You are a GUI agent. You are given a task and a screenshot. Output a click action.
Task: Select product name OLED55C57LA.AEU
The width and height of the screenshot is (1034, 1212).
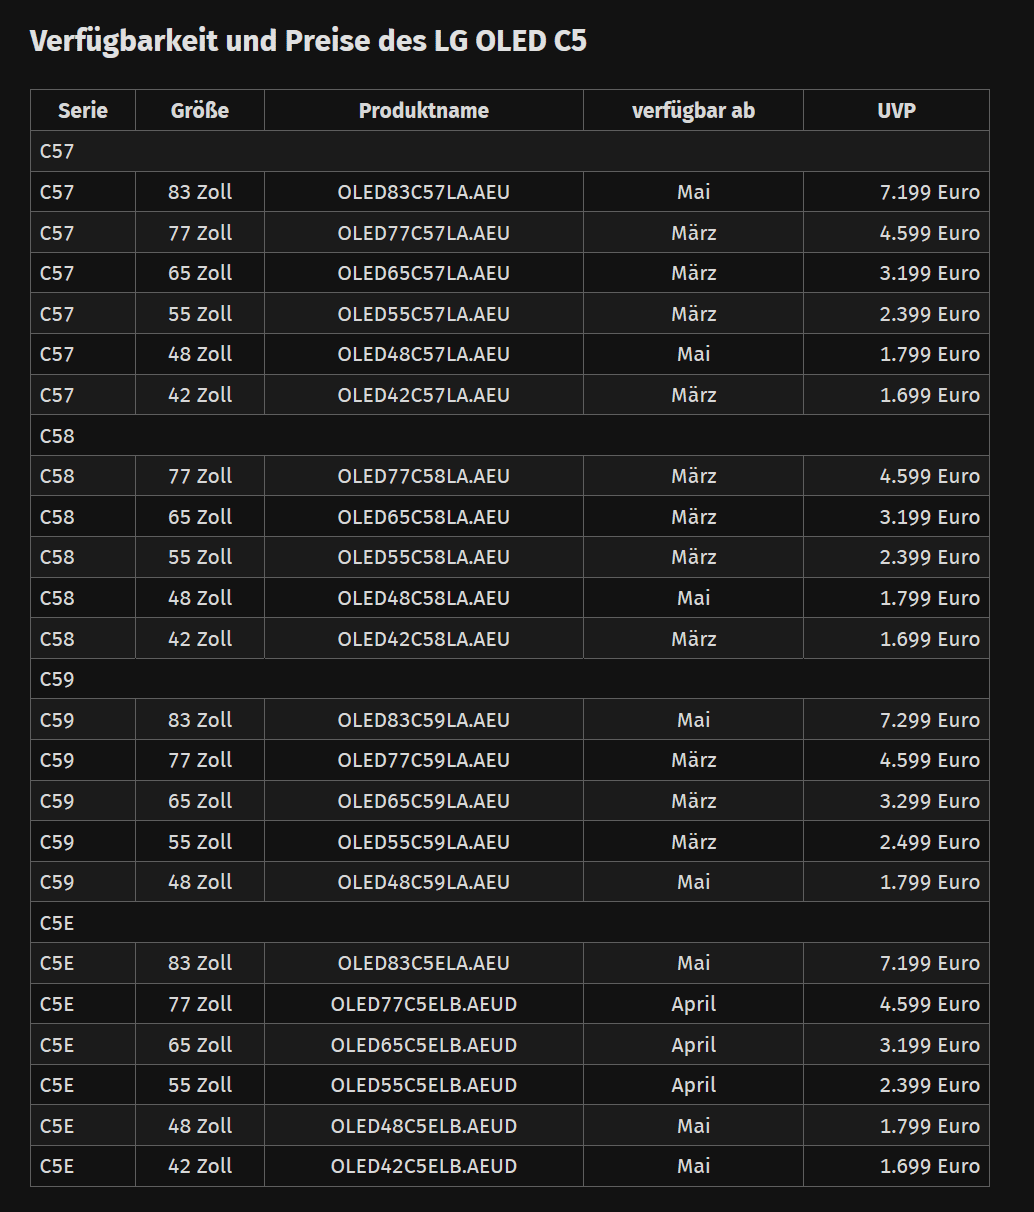[424, 314]
